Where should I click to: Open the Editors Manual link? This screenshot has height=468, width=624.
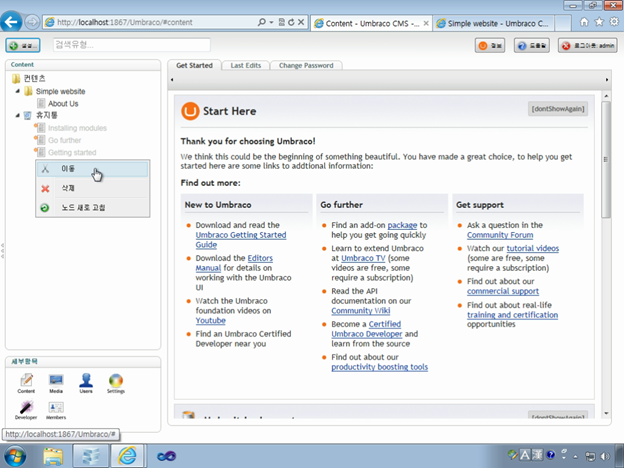point(234,263)
